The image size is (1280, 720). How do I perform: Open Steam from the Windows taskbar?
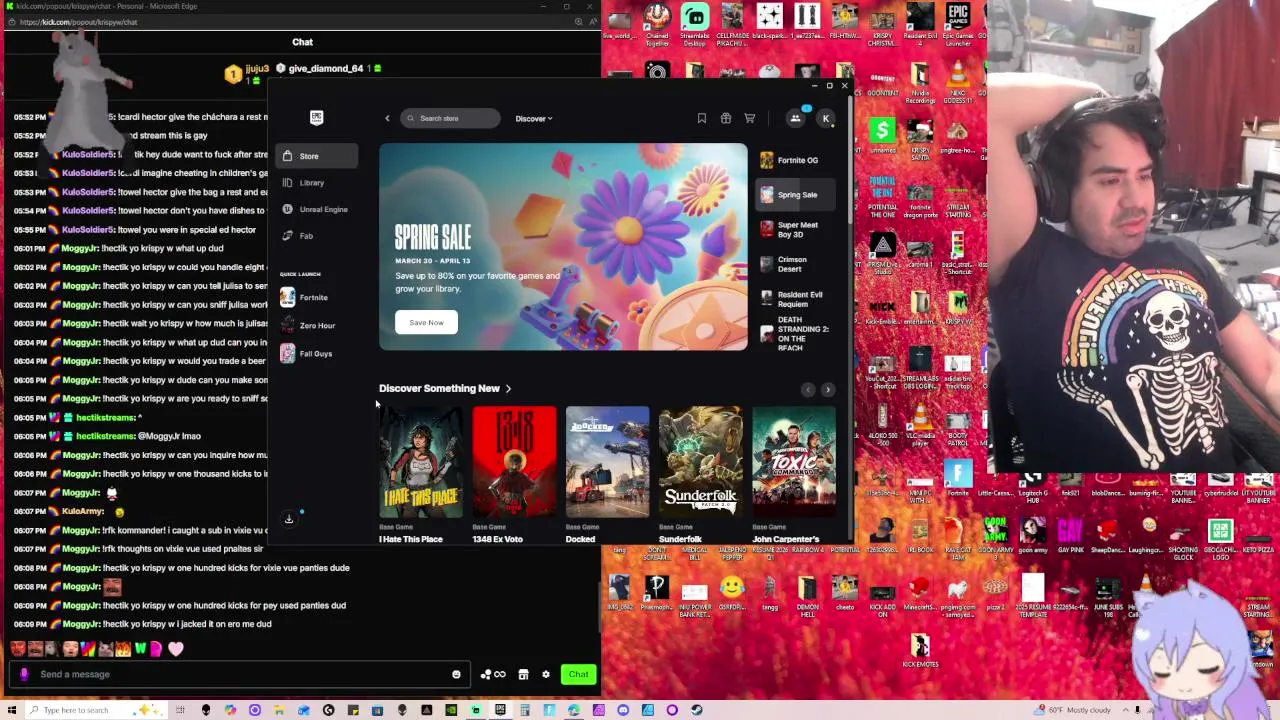[x=696, y=710]
